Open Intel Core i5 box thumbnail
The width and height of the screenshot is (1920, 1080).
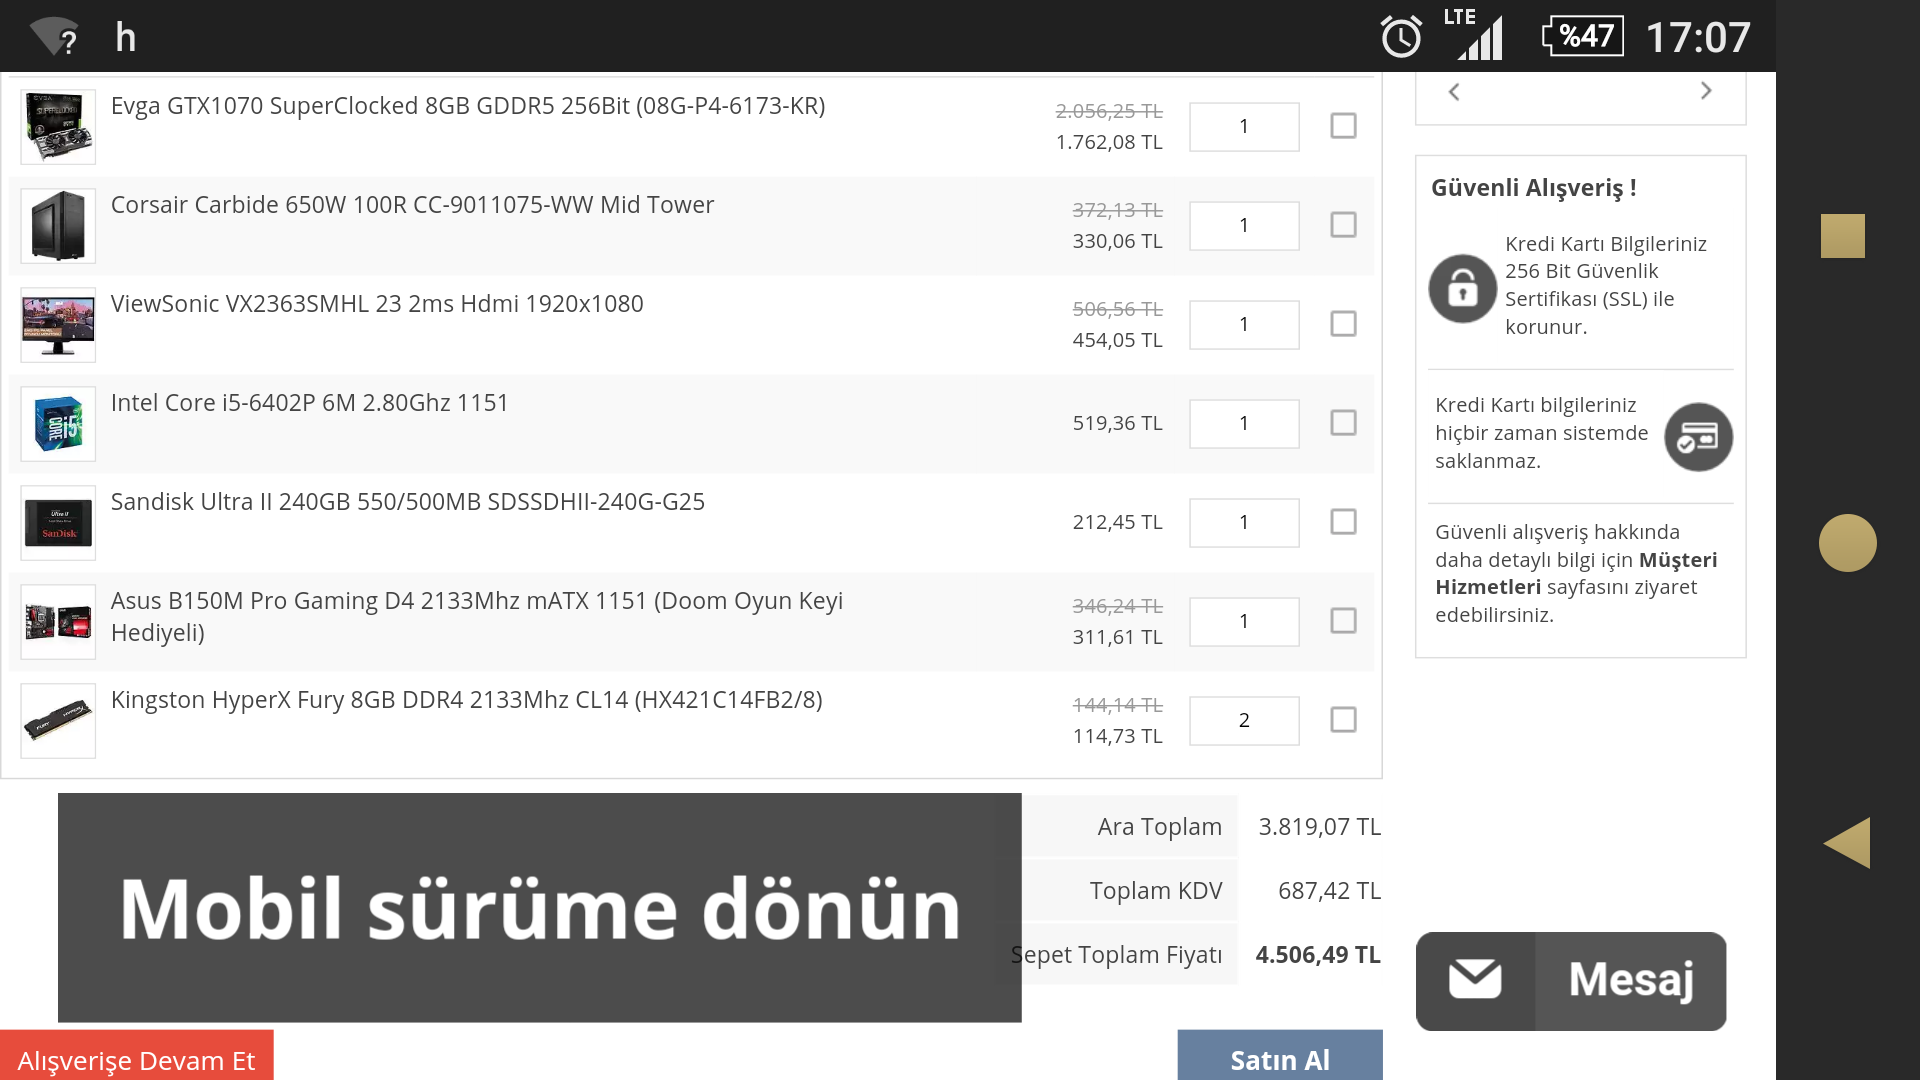[58, 424]
